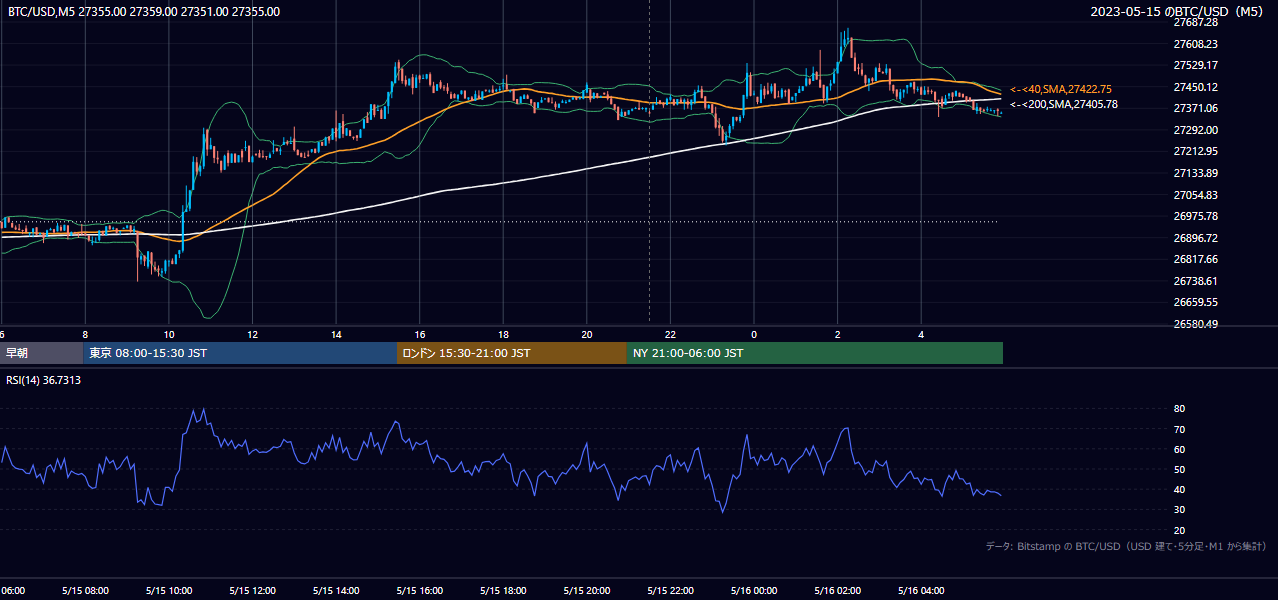Viewport: 1278px width, 600px height.
Task: Click the 早朝 session bar
Action: [x=41, y=353]
